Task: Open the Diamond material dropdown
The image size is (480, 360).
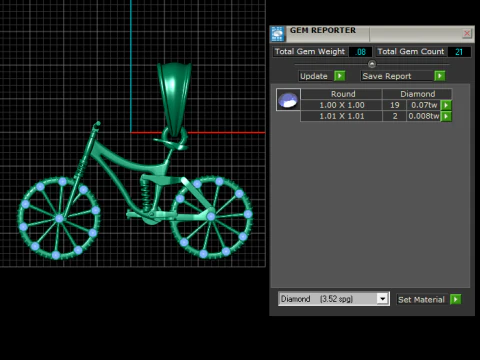Action: [383, 299]
